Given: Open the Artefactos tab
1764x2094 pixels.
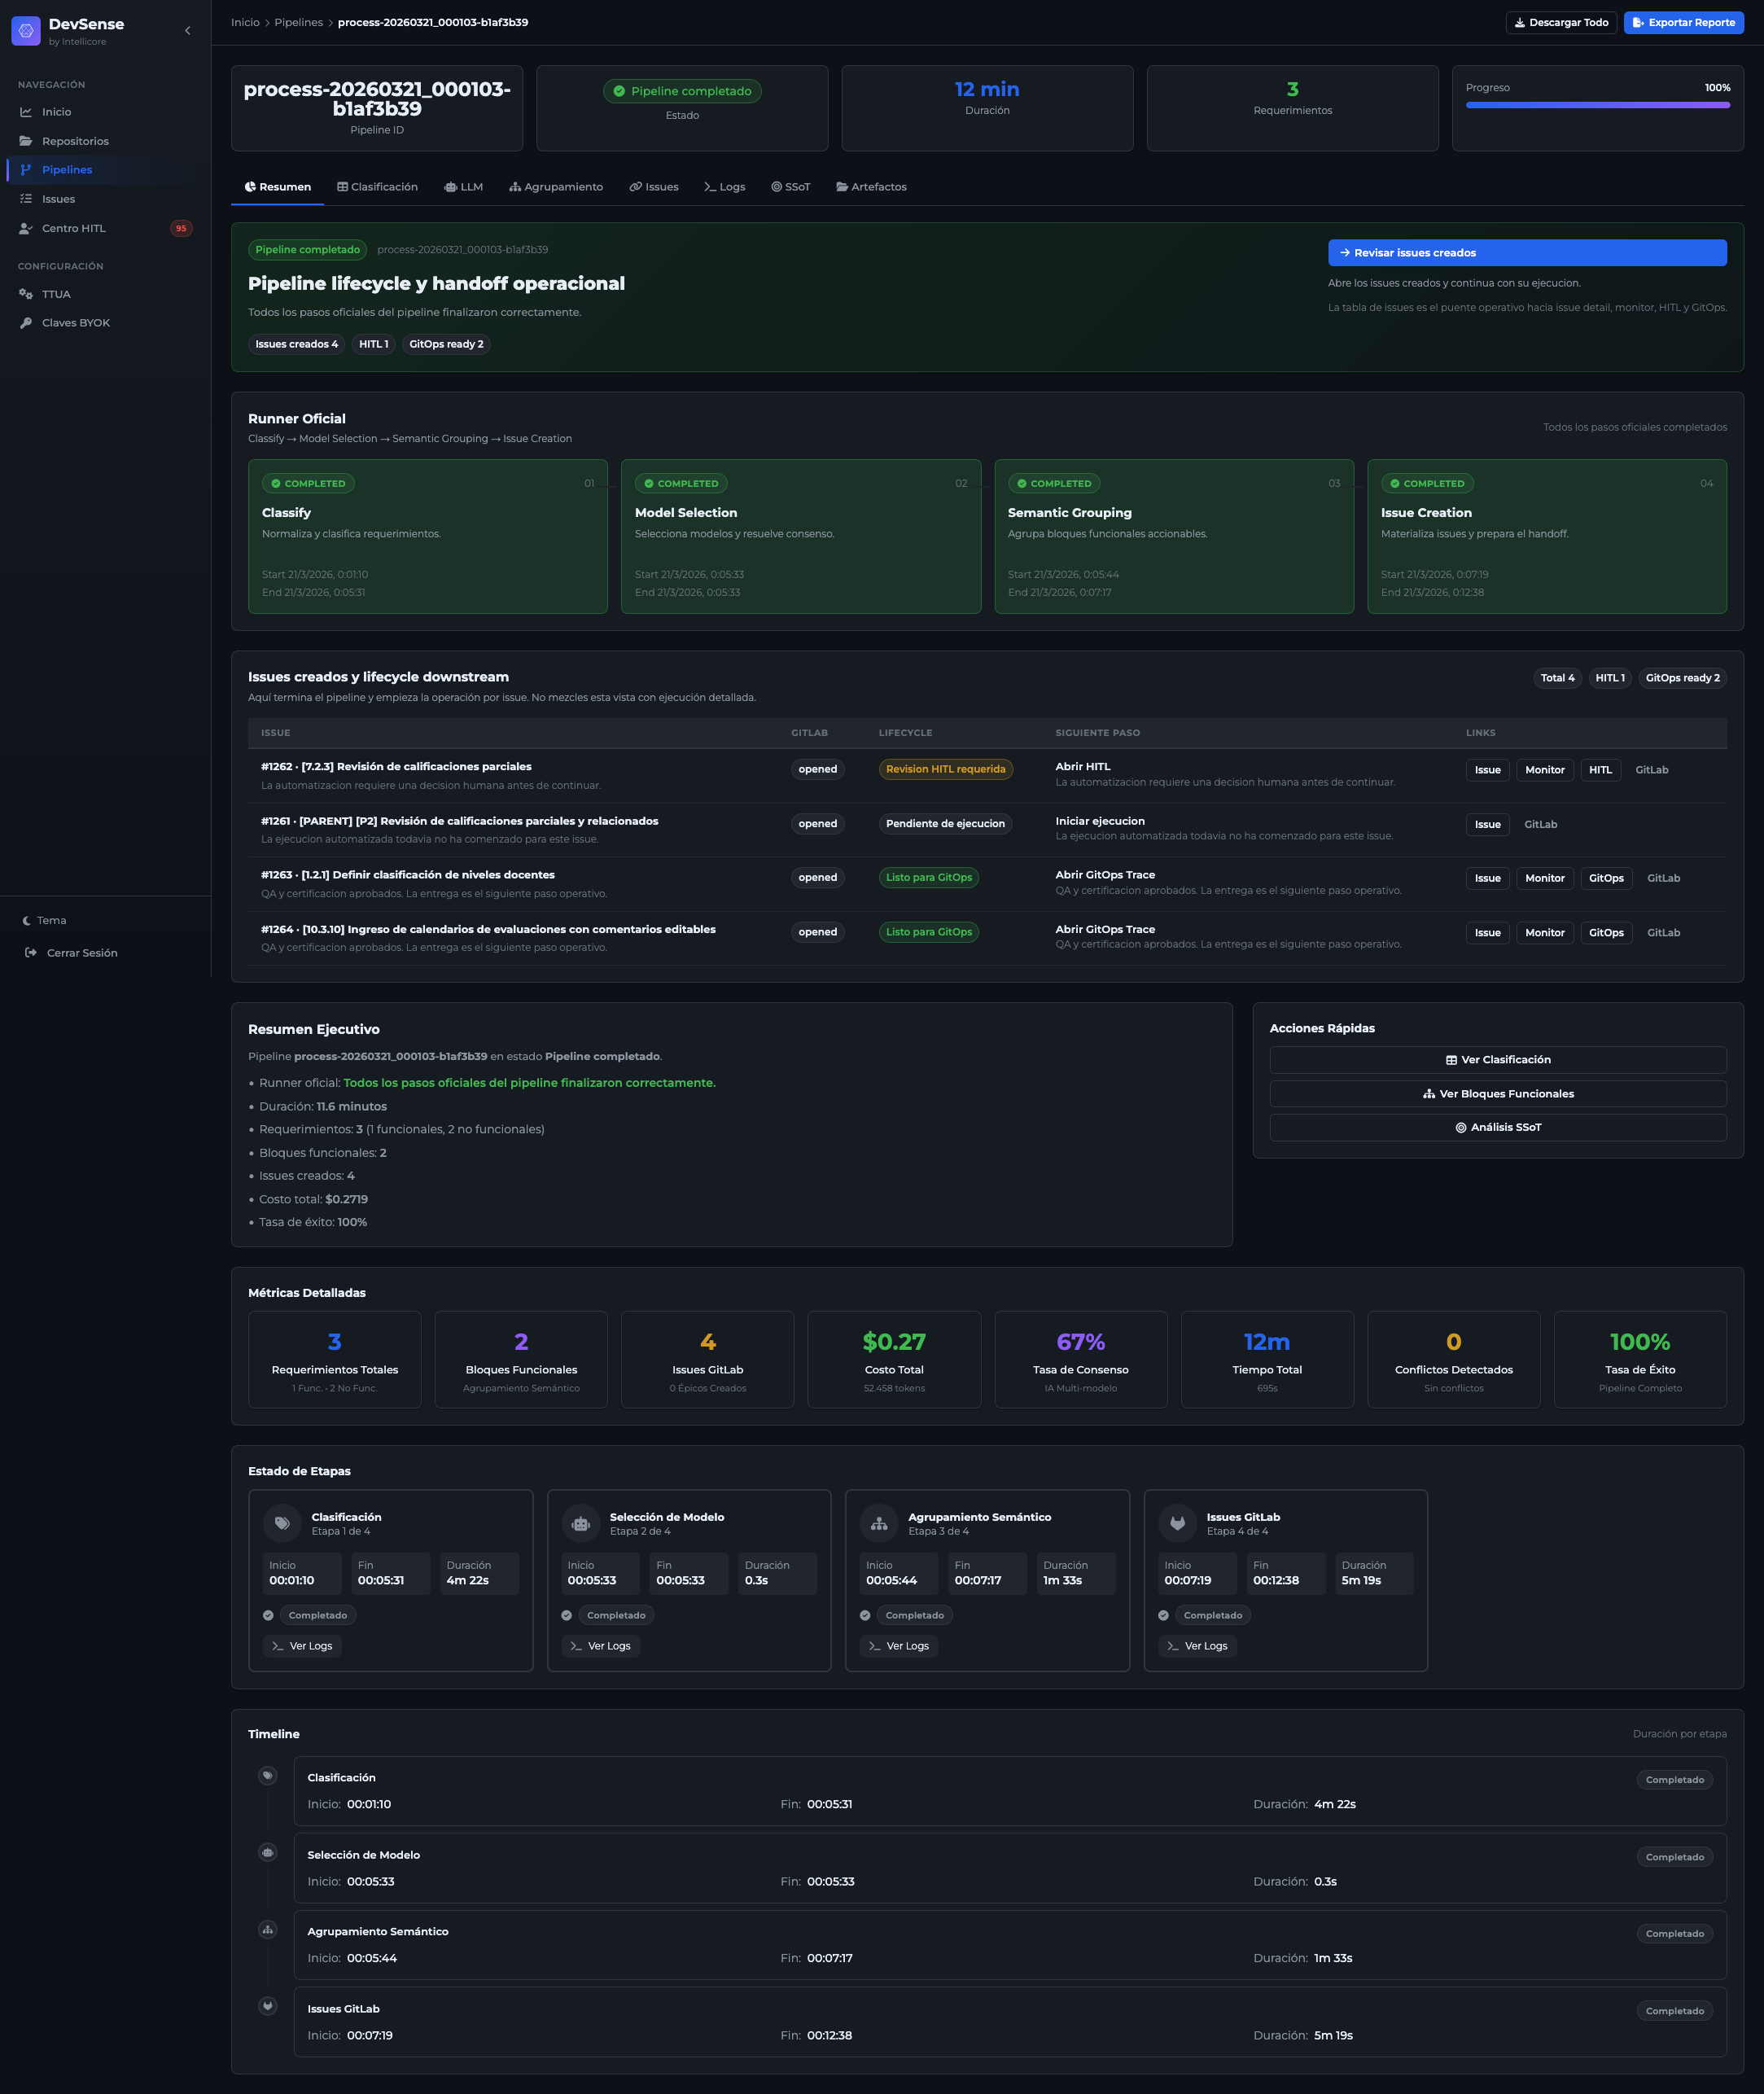Looking at the screenshot, I should [871, 187].
